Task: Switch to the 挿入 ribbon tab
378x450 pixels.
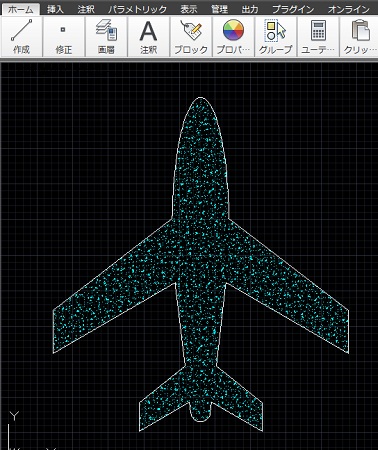Action: [55, 9]
